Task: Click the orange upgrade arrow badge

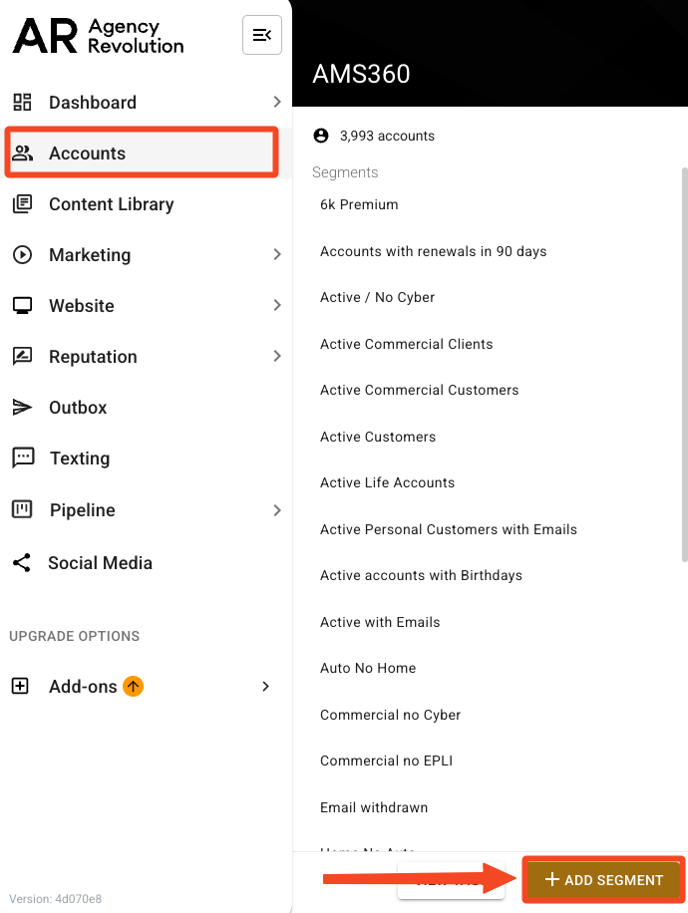Action: coord(133,686)
